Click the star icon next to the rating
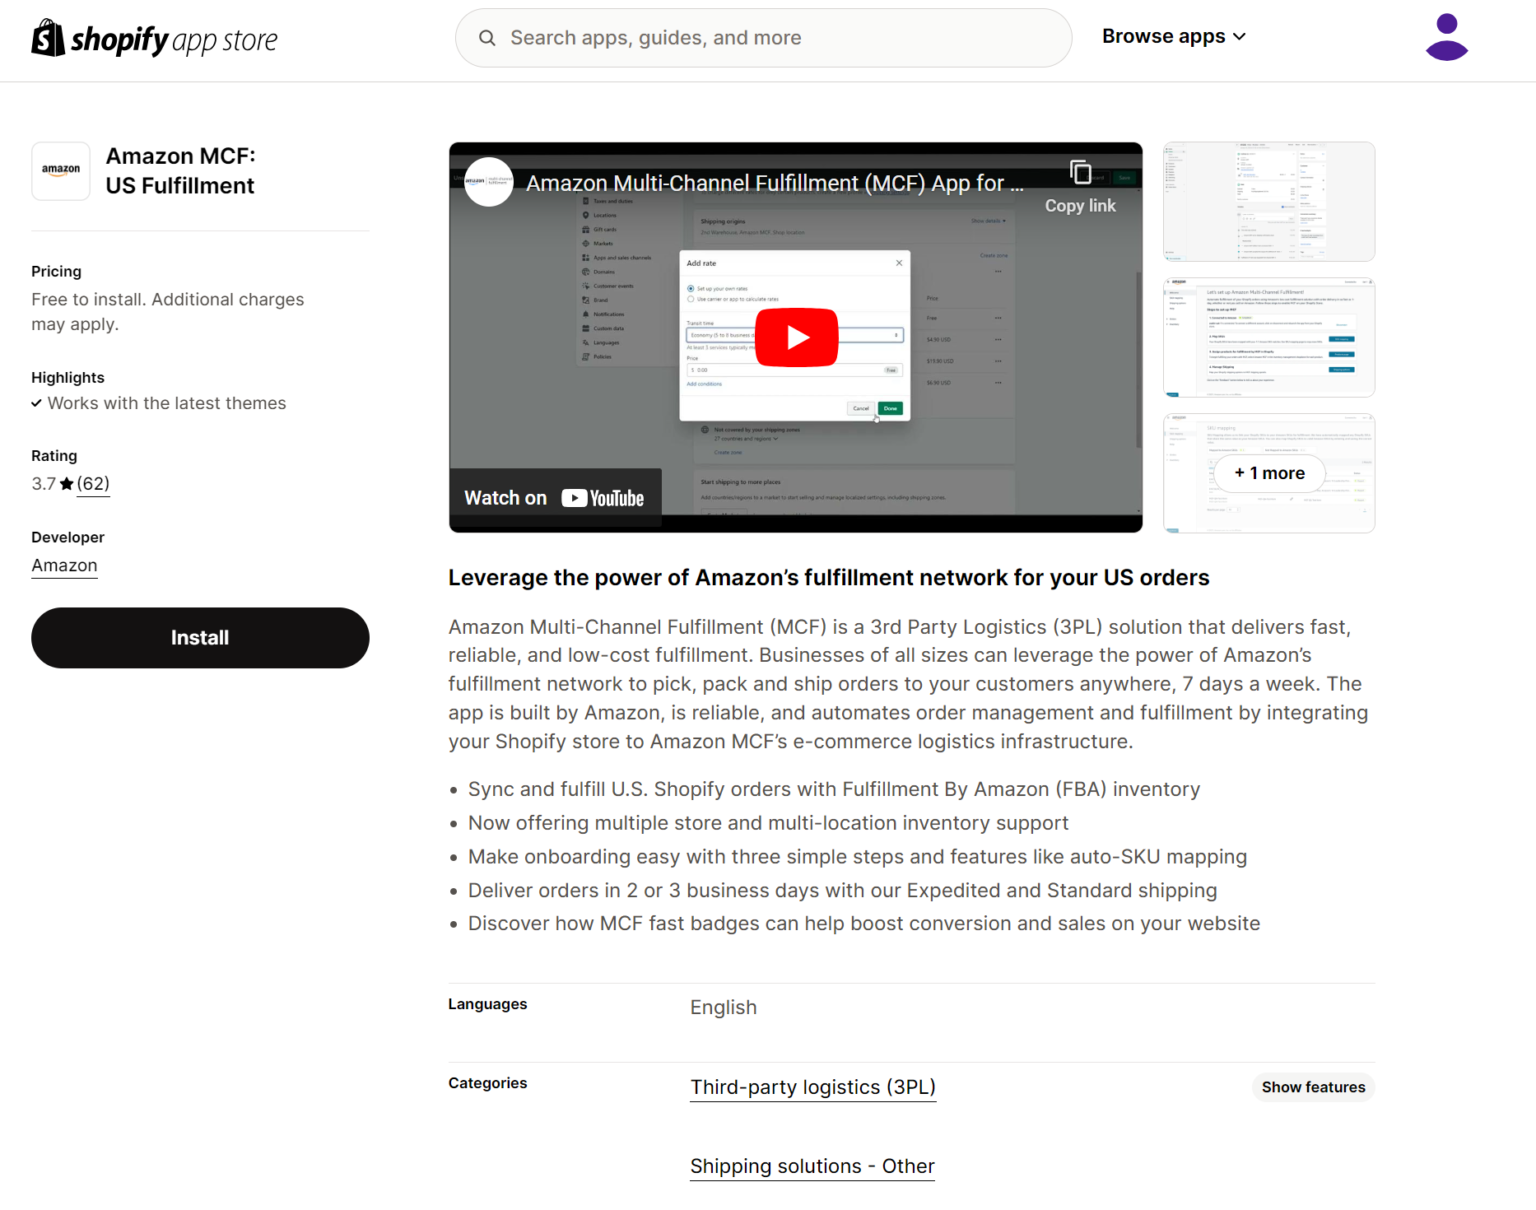The height and width of the screenshot is (1210, 1536). point(66,483)
